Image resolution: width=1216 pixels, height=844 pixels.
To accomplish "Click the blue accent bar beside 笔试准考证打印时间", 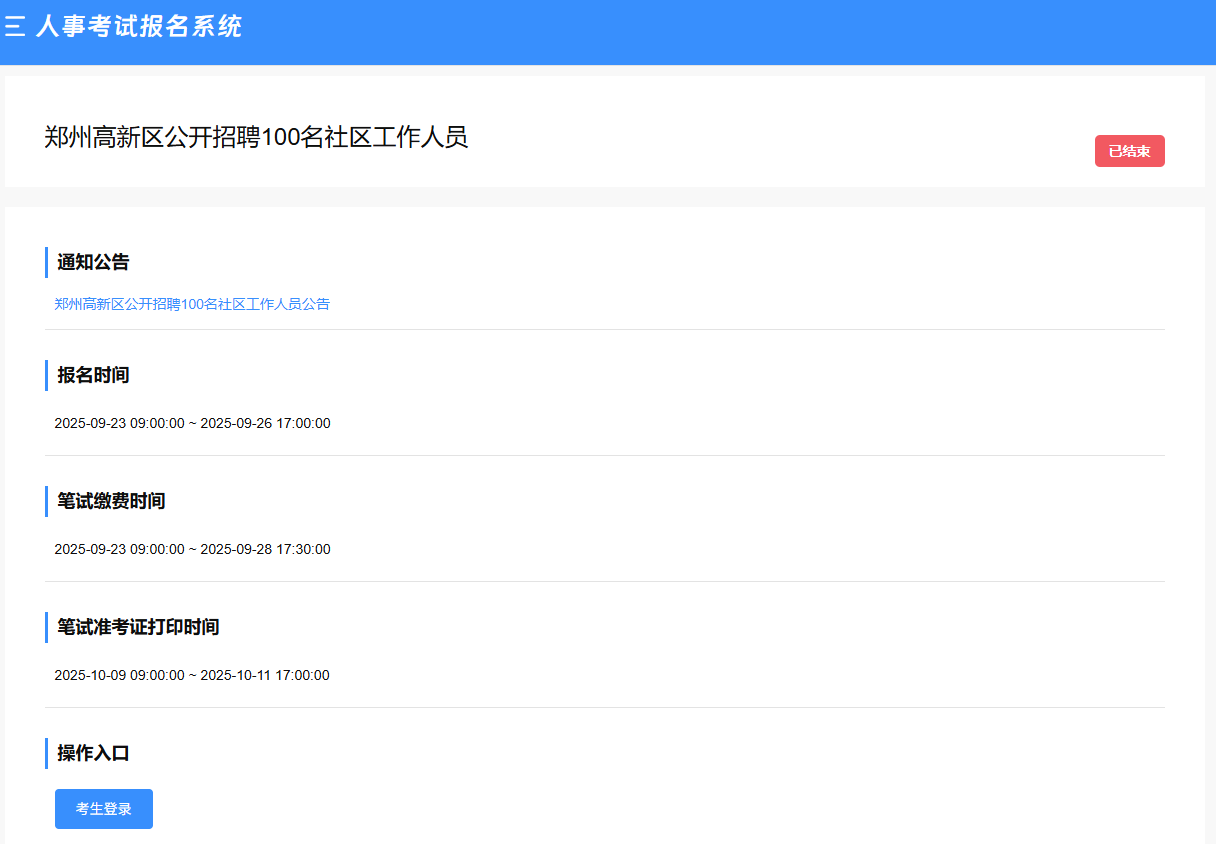I will (x=47, y=627).
